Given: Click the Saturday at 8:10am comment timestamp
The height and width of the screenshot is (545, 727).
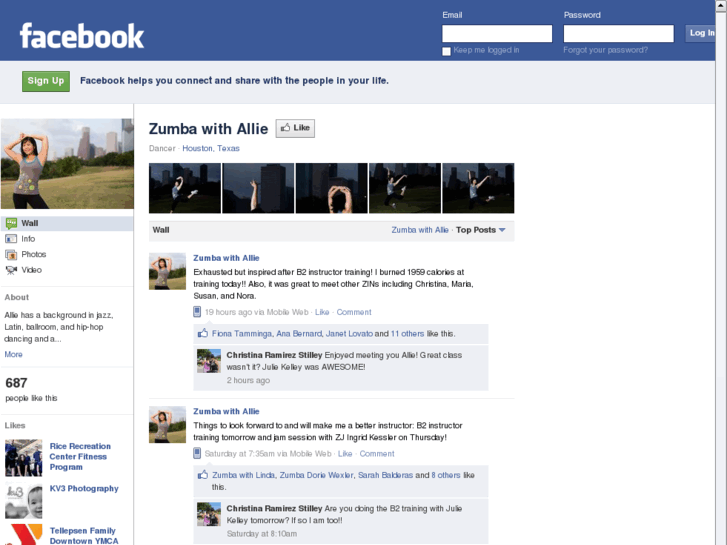Looking at the screenshot, I should (x=261, y=534).
